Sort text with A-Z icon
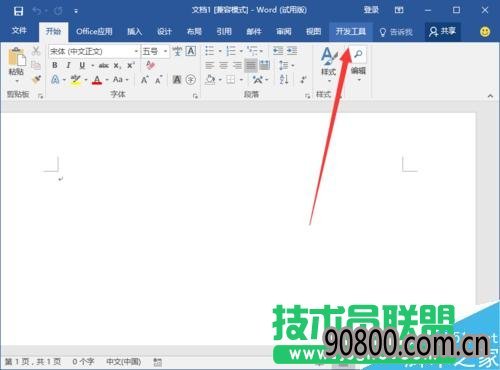This screenshot has width=500, height=370. click(x=284, y=80)
